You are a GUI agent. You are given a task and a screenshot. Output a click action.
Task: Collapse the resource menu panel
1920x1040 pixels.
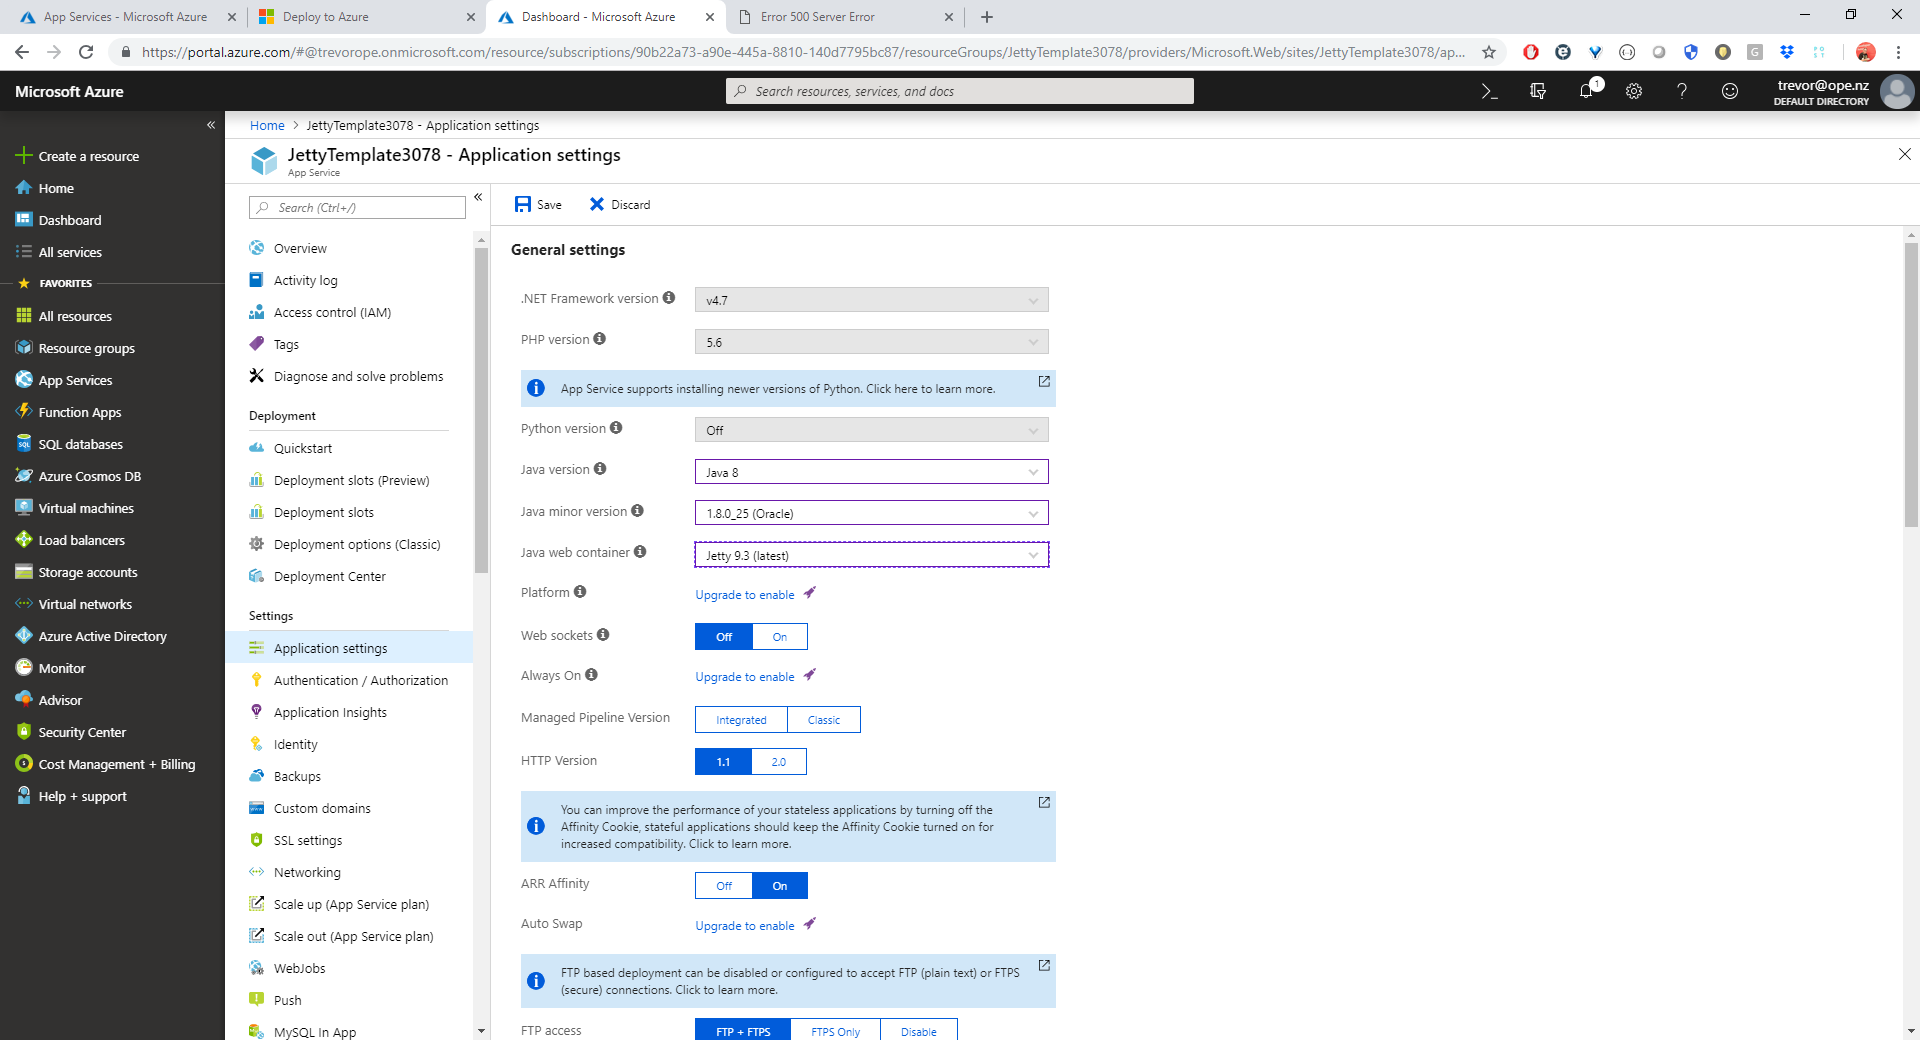point(478,197)
